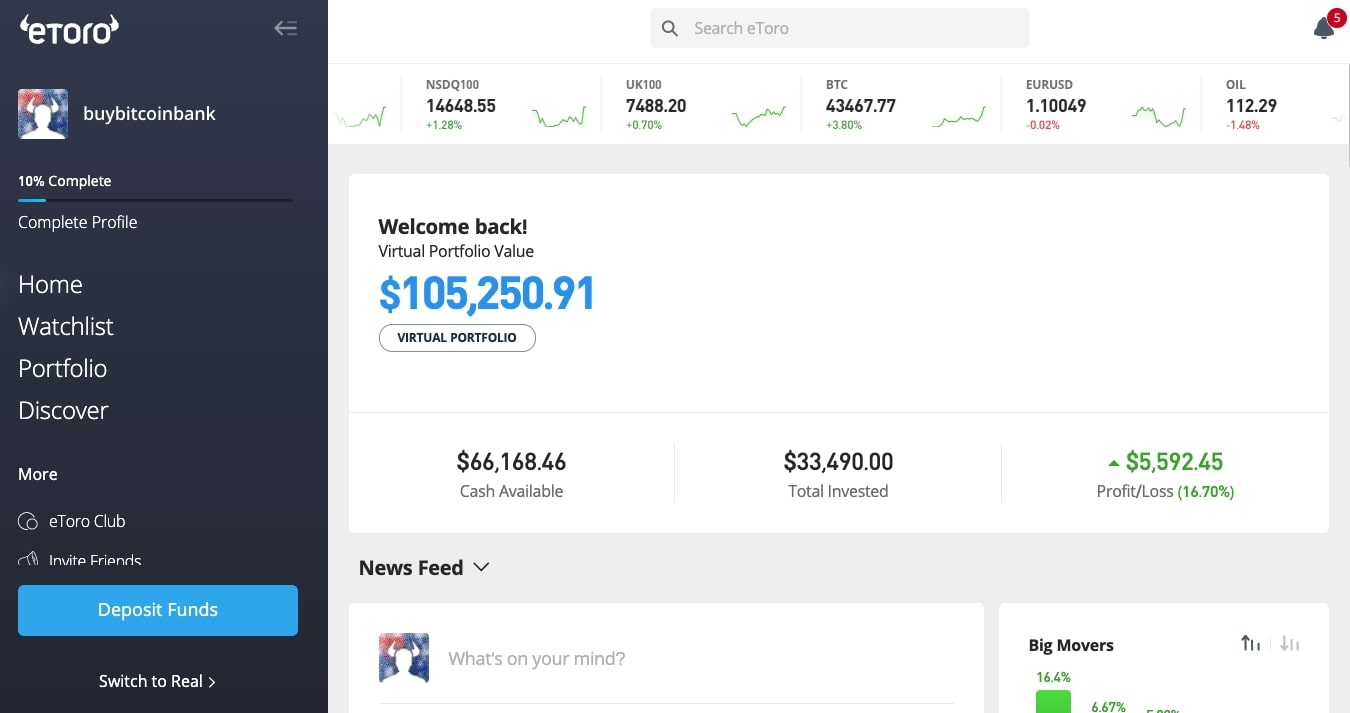Click the avatar in the post box

[x=404, y=658]
